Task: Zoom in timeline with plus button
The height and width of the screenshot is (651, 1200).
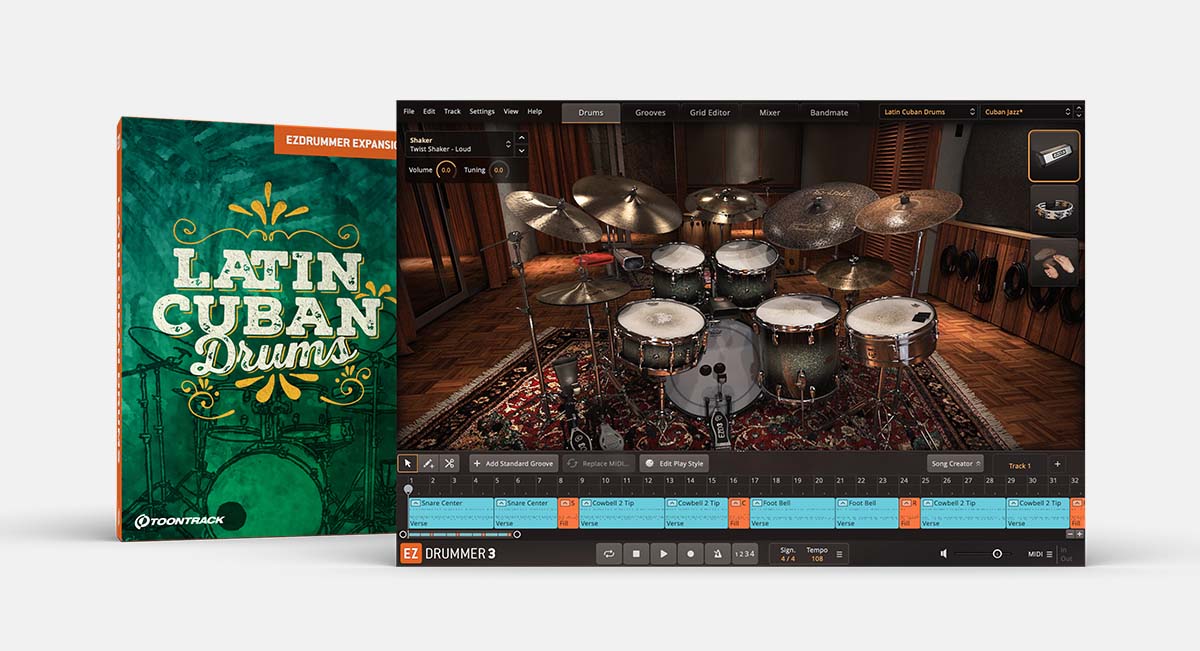Action: [1079, 534]
